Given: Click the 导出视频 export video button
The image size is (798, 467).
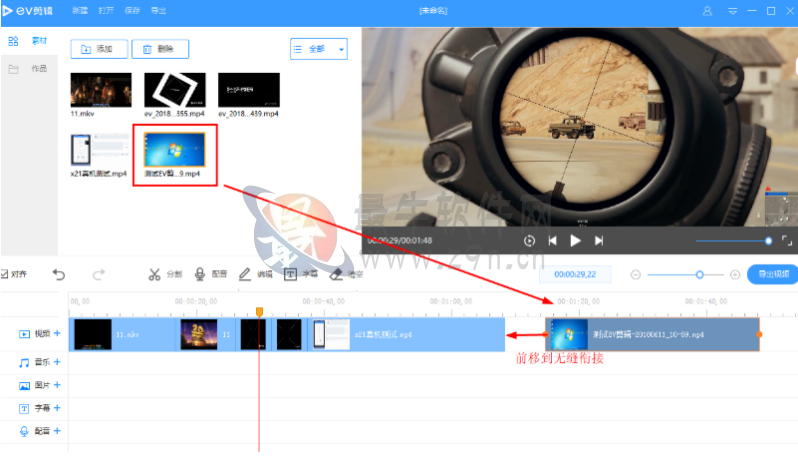Looking at the screenshot, I should pyautogui.click(x=773, y=274).
